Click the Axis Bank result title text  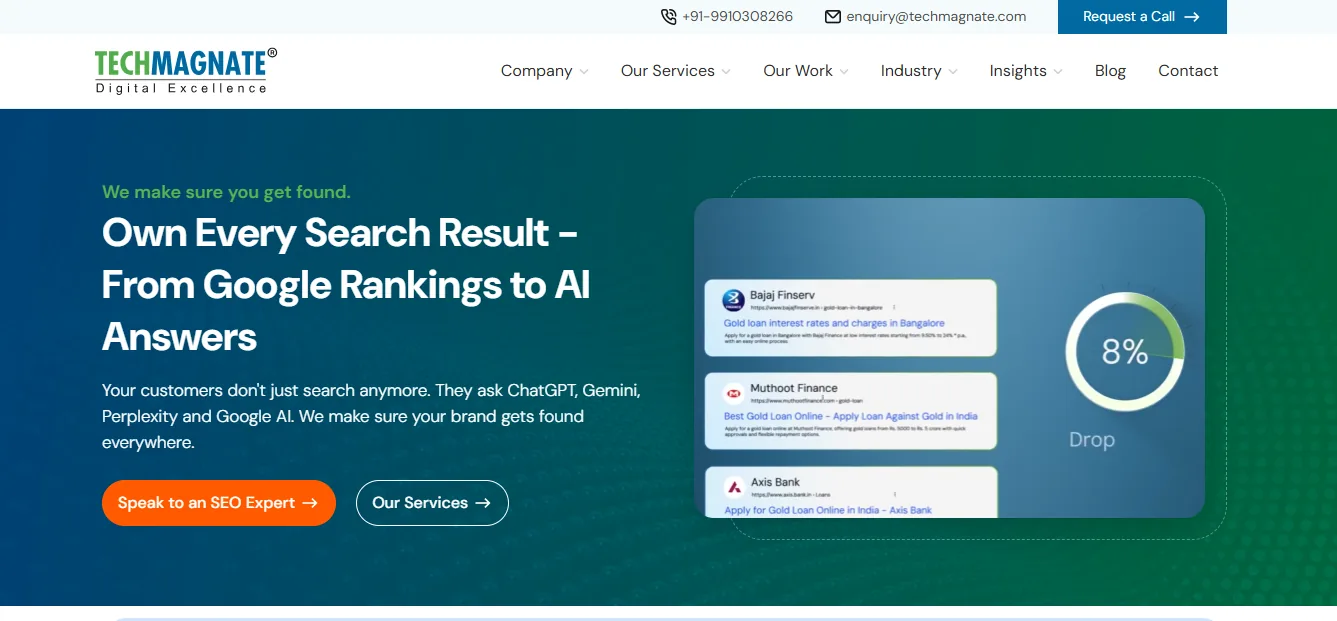[x=776, y=482]
